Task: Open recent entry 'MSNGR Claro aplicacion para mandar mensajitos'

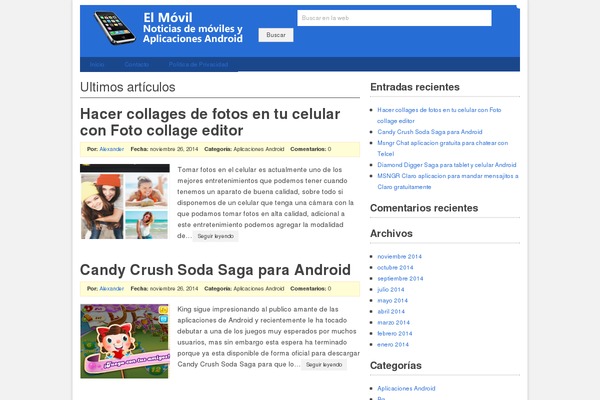Action: [x=448, y=181]
